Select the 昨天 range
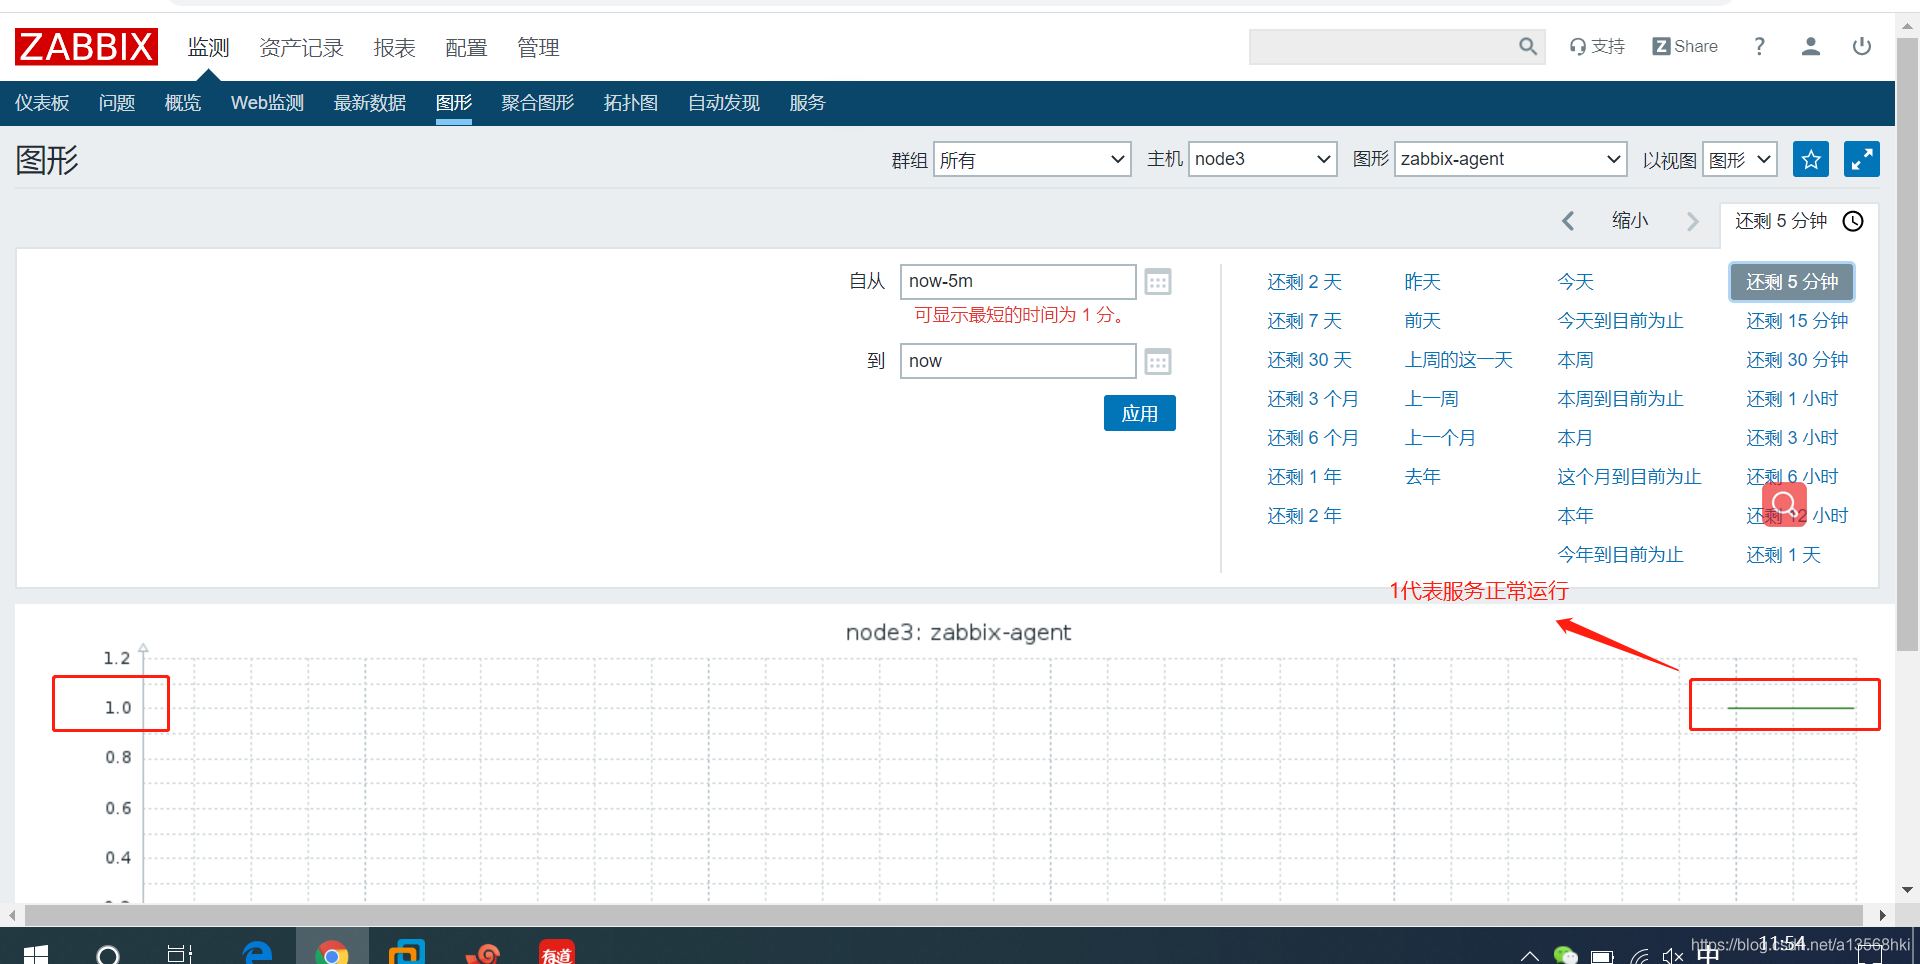This screenshot has width=1920, height=964. point(1422,282)
